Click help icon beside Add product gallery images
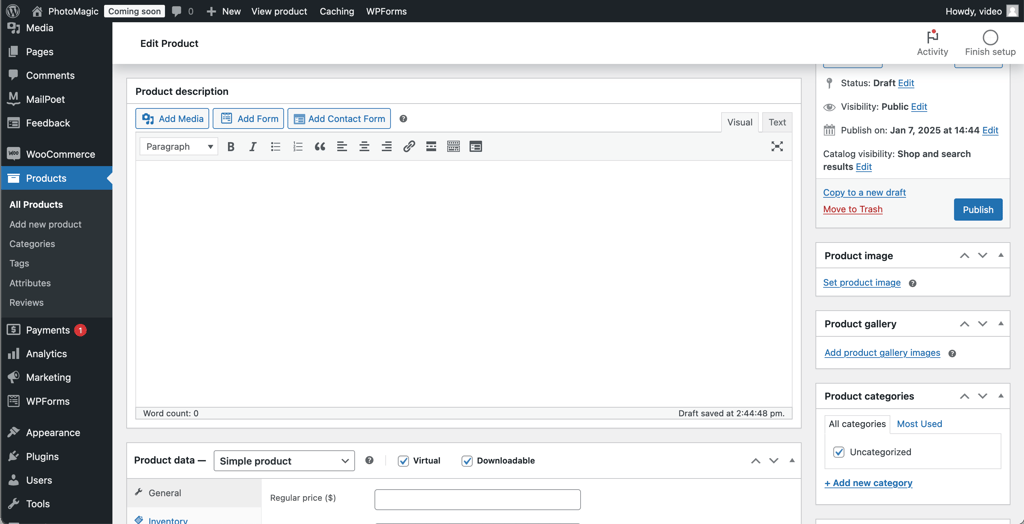The image size is (1024, 524). [952, 353]
